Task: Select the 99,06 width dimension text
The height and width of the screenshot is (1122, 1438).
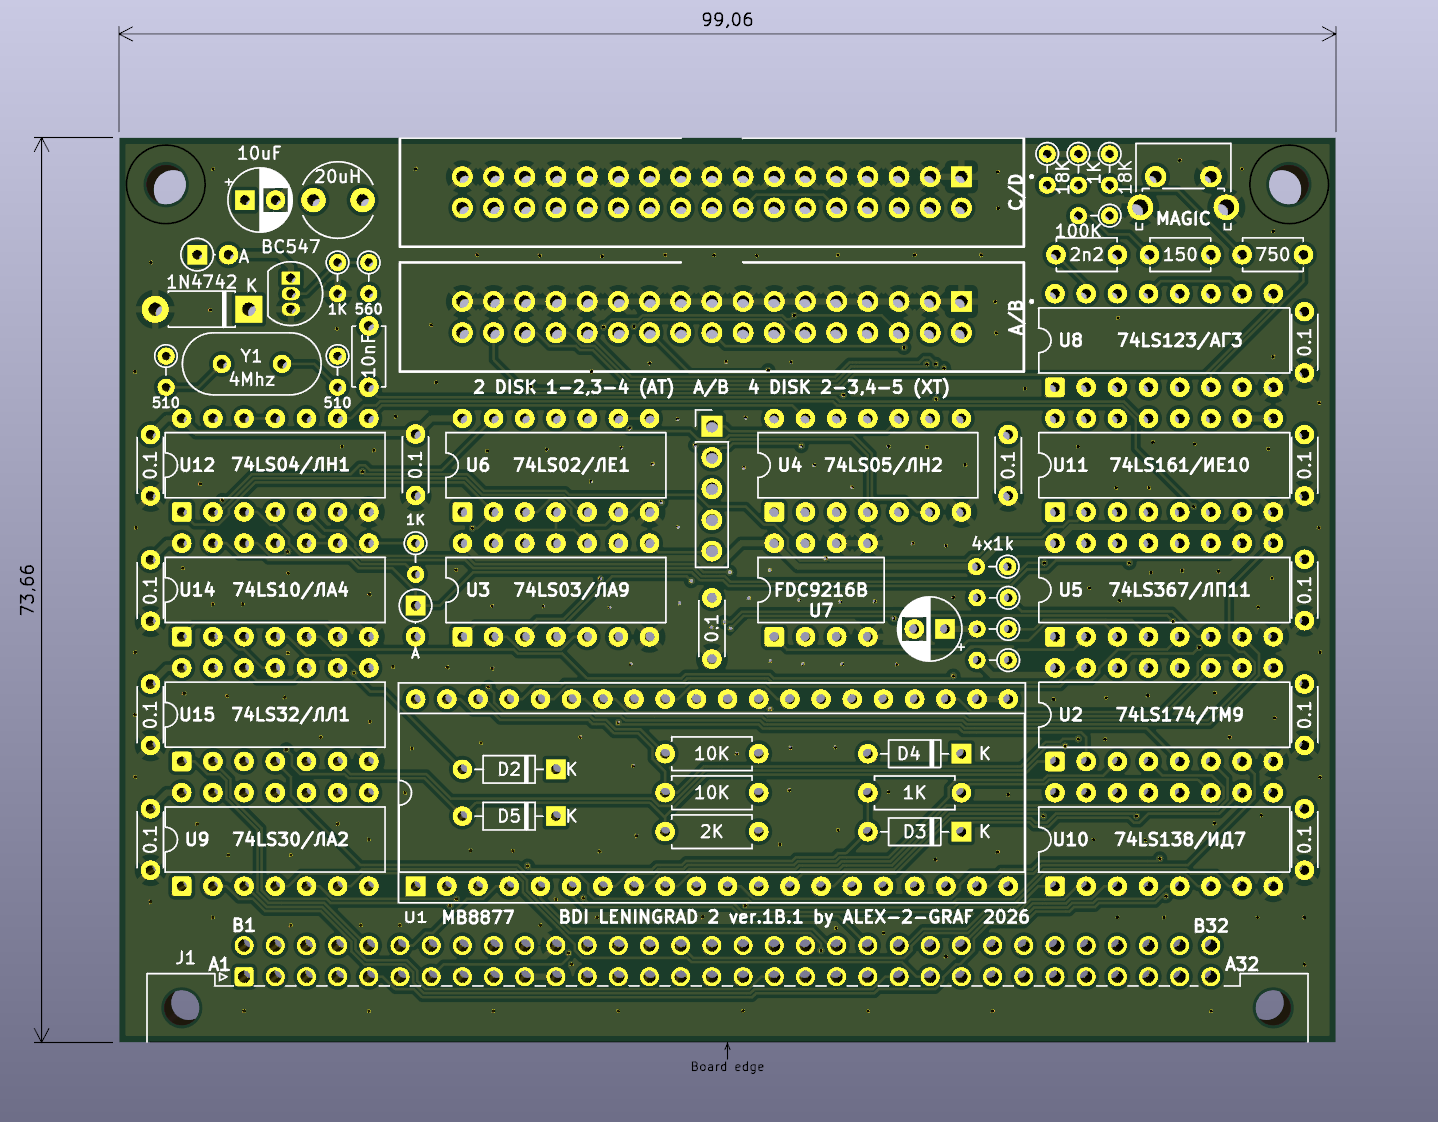Action: click(x=727, y=20)
